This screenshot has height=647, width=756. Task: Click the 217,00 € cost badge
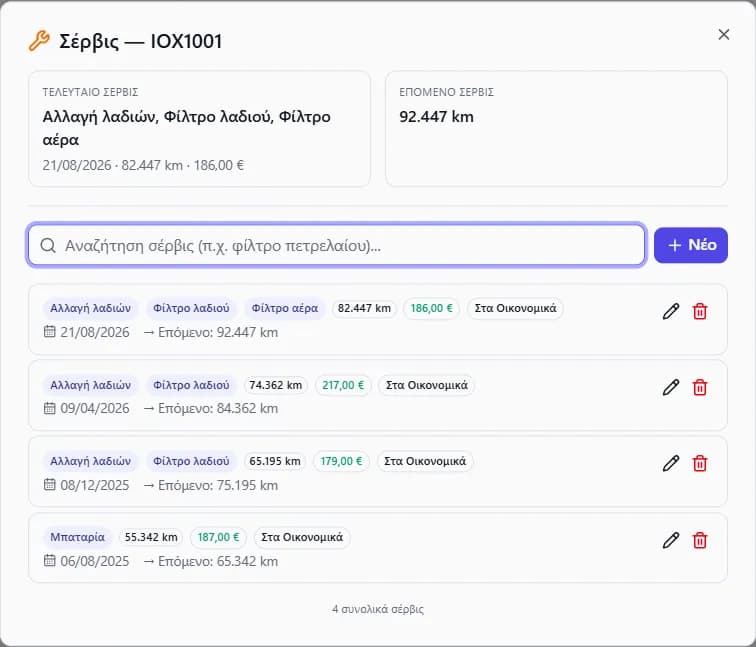(x=343, y=385)
